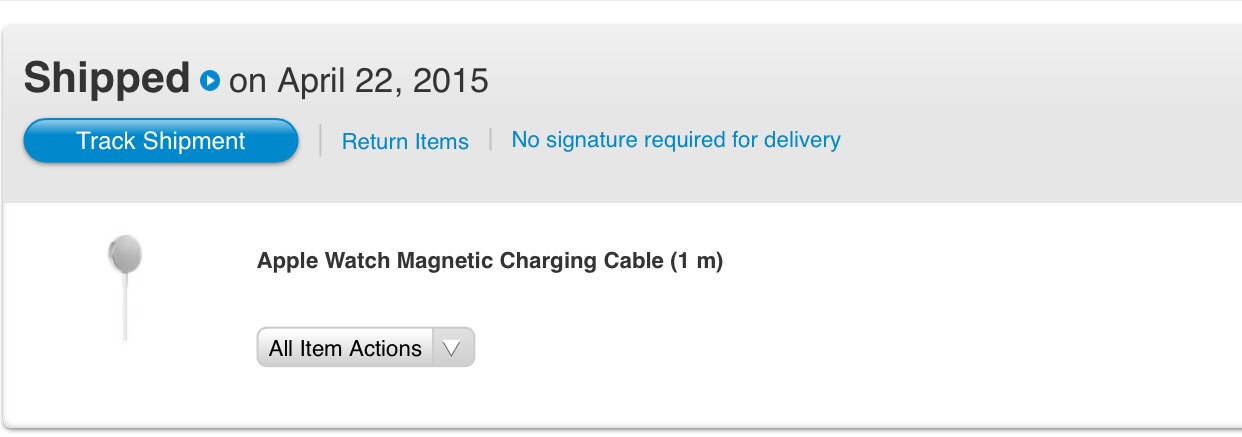Click the separator before No signature link
The image size is (1242, 437).
pos(490,140)
